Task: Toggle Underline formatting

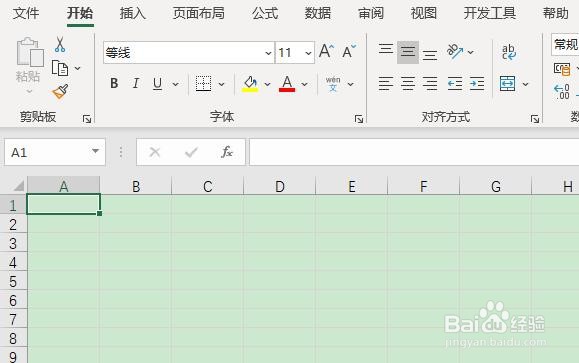Action: tap(158, 84)
